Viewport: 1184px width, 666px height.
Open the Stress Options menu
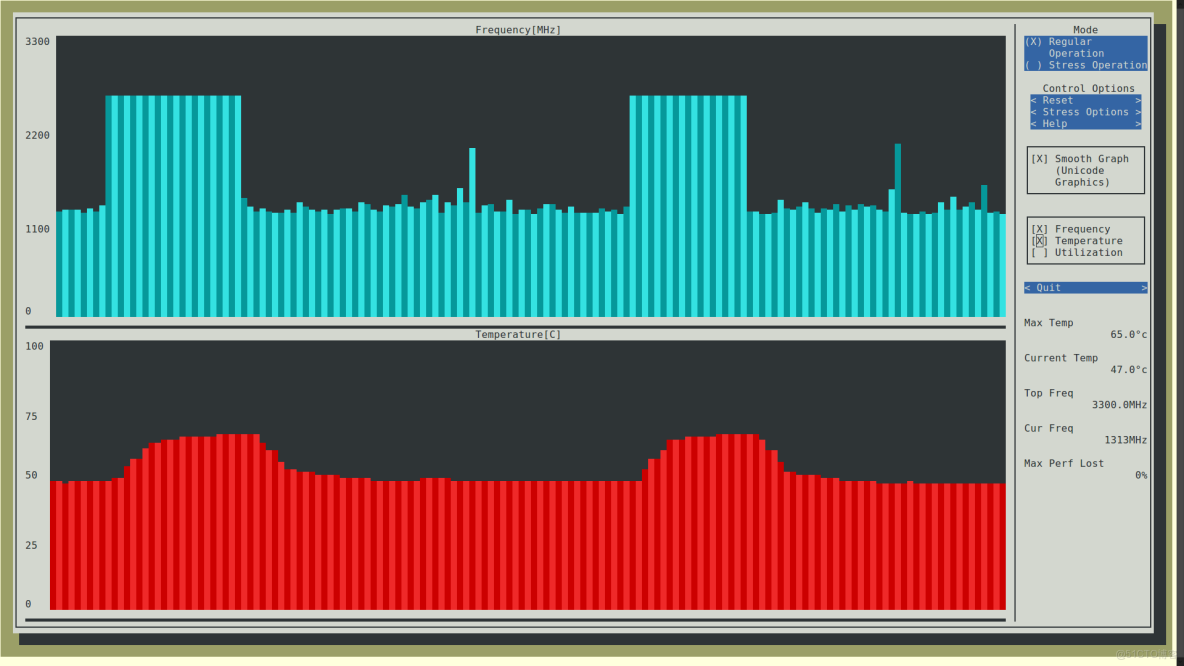pyautogui.click(x=1085, y=112)
